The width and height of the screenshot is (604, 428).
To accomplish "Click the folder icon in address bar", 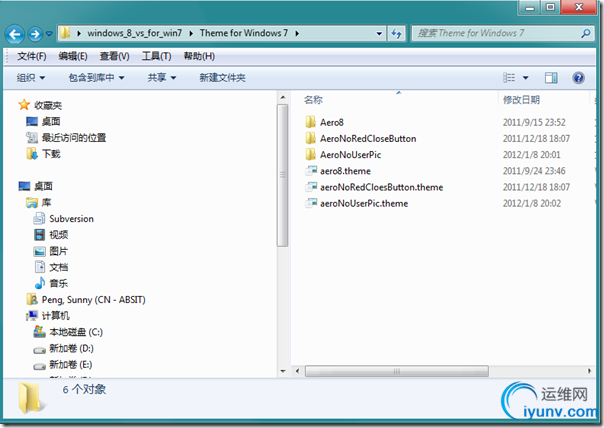I will 65,33.
